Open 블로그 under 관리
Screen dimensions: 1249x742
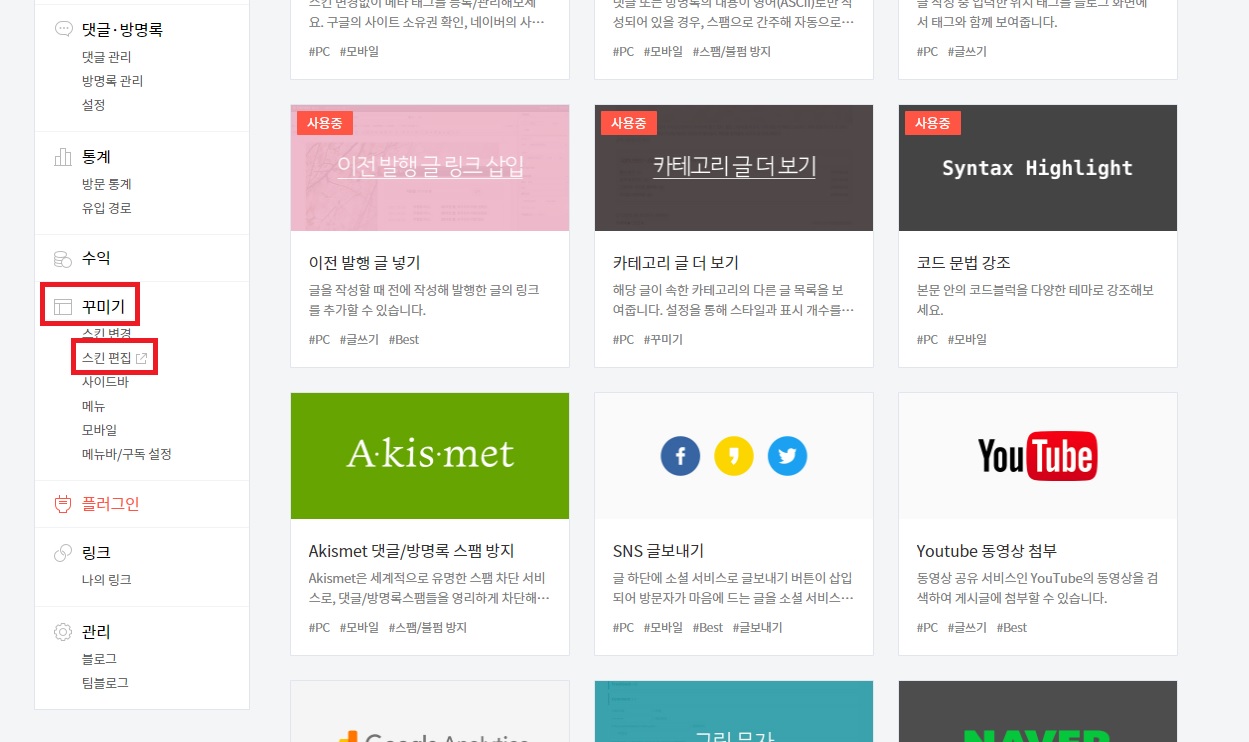pyautogui.click(x=99, y=659)
